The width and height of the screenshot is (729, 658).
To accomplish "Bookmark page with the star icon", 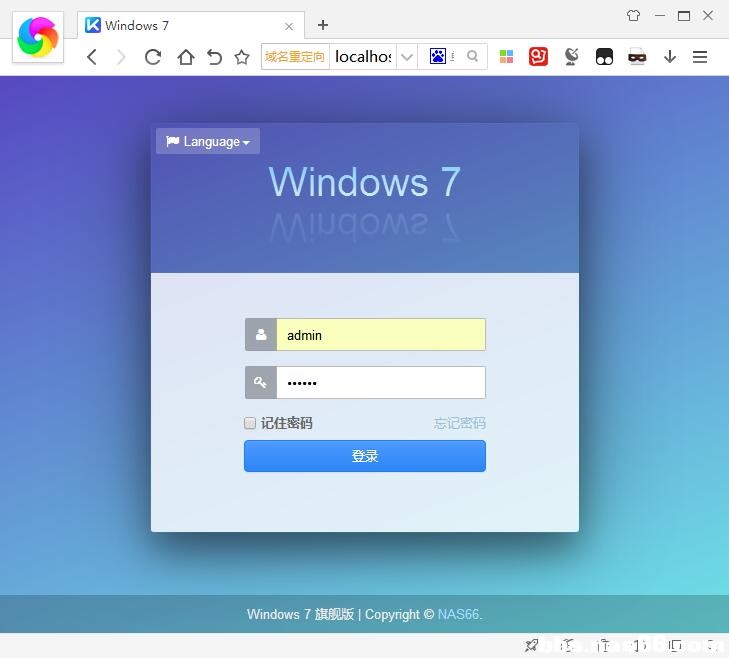I will [242, 57].
